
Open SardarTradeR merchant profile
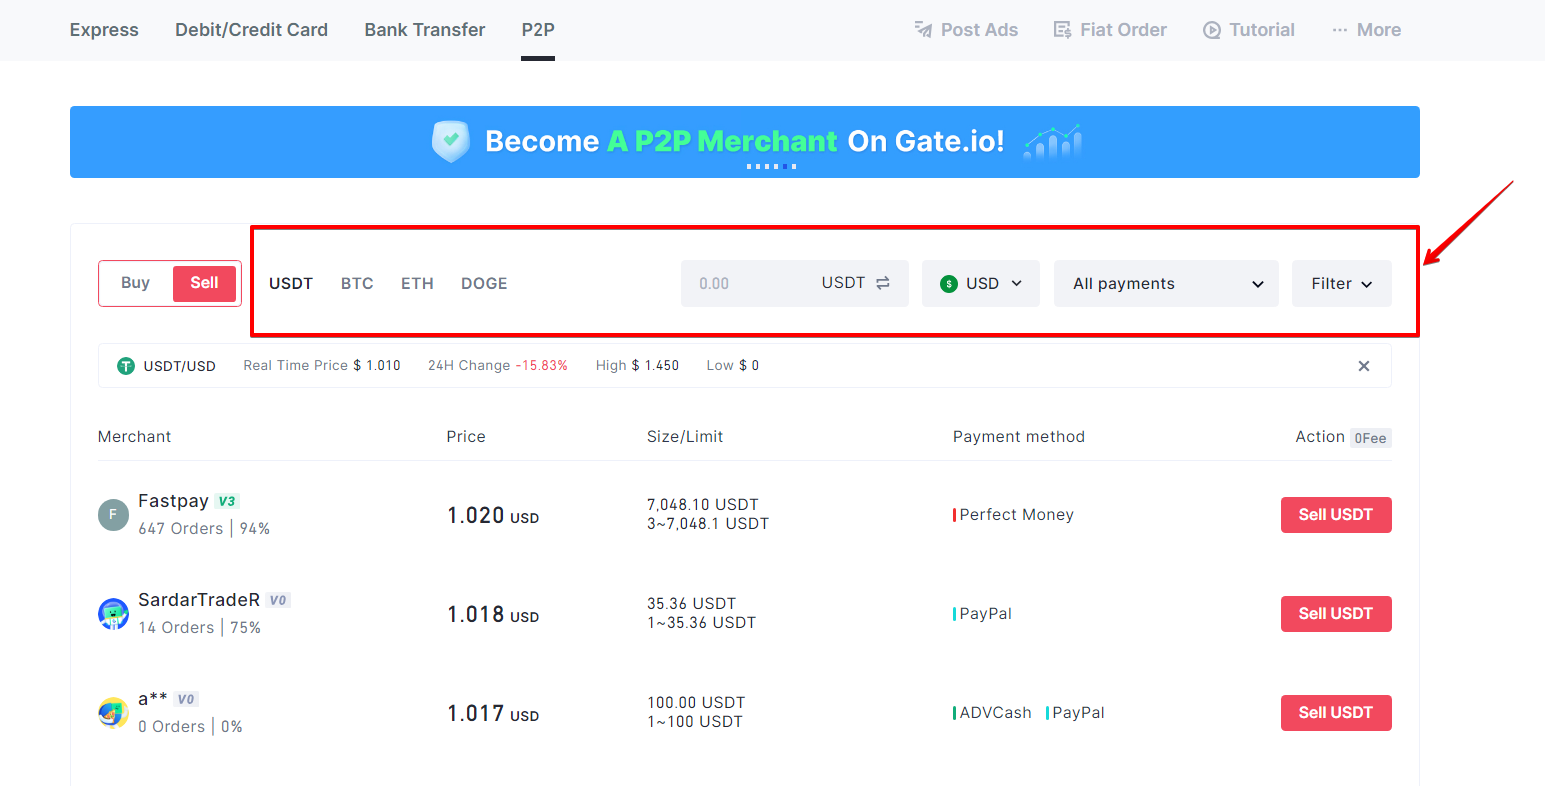[x=199, y=600]
